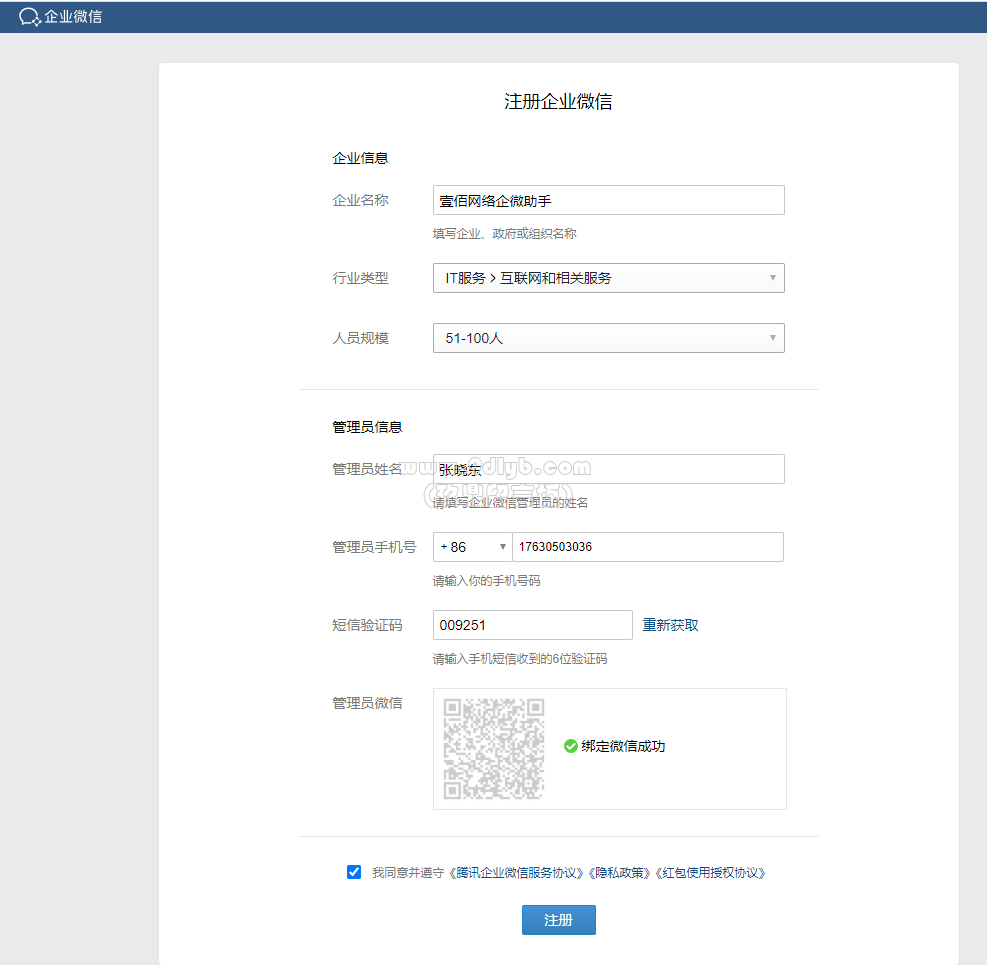
Task: Click hint text 请输入你的手机号码
Action: click(486, 580)
